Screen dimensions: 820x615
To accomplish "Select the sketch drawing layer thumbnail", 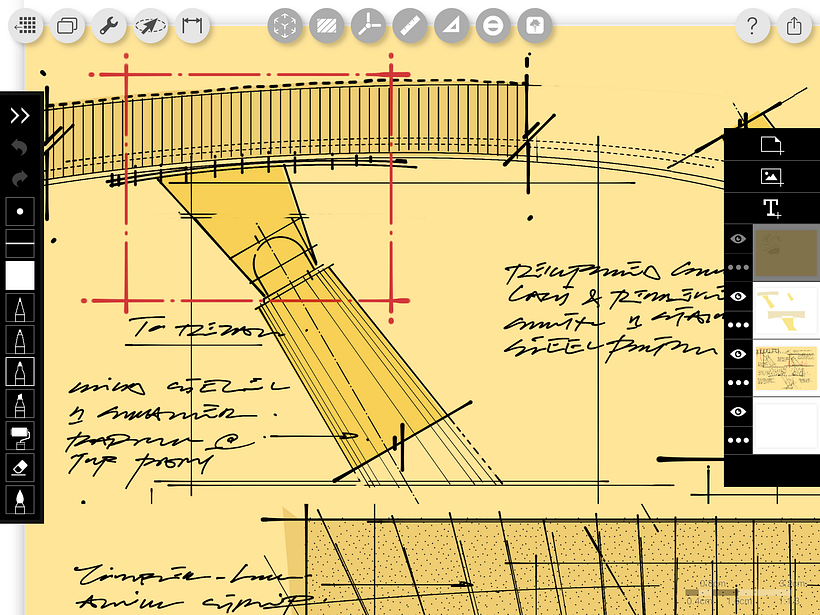I will [786, 368].
